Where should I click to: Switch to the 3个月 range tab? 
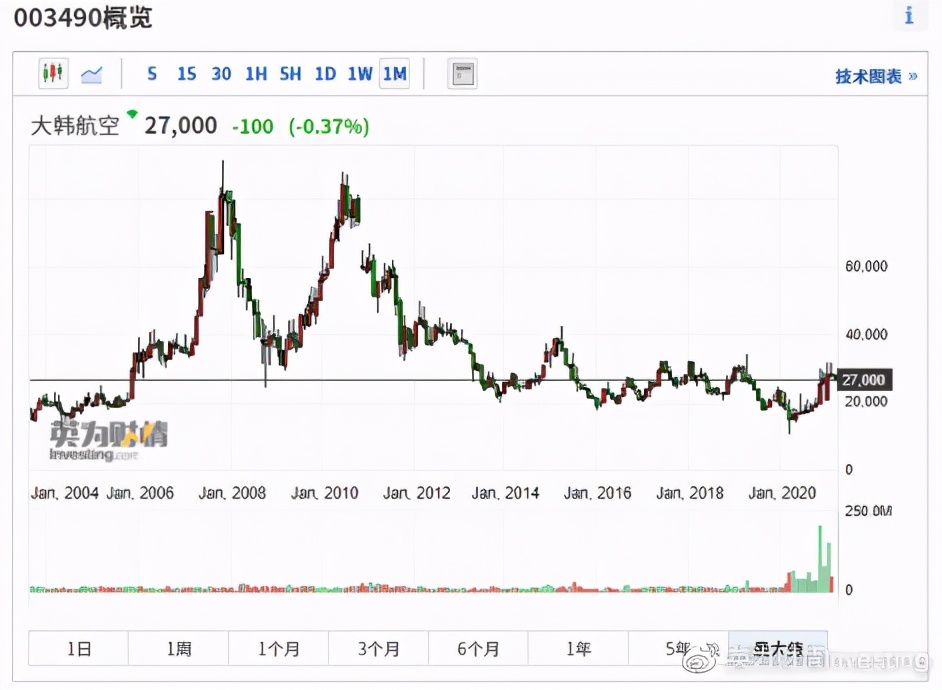coord(378,648)
